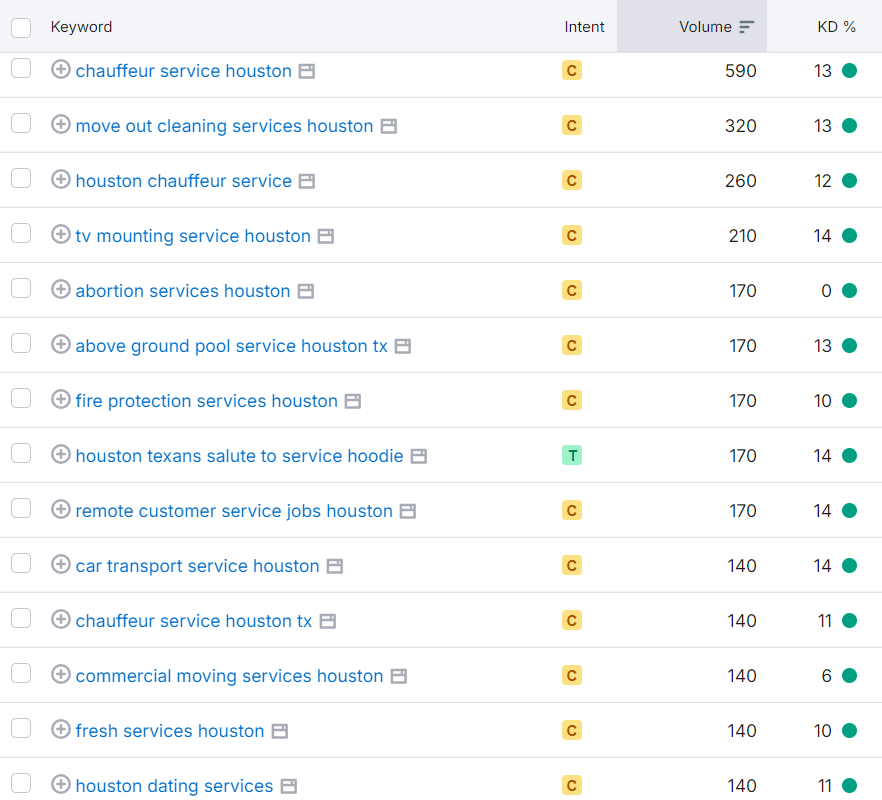The image size is (882, 800).
Task: Open SERP icon for move out cleaning services houston
Action: [389, 127]
